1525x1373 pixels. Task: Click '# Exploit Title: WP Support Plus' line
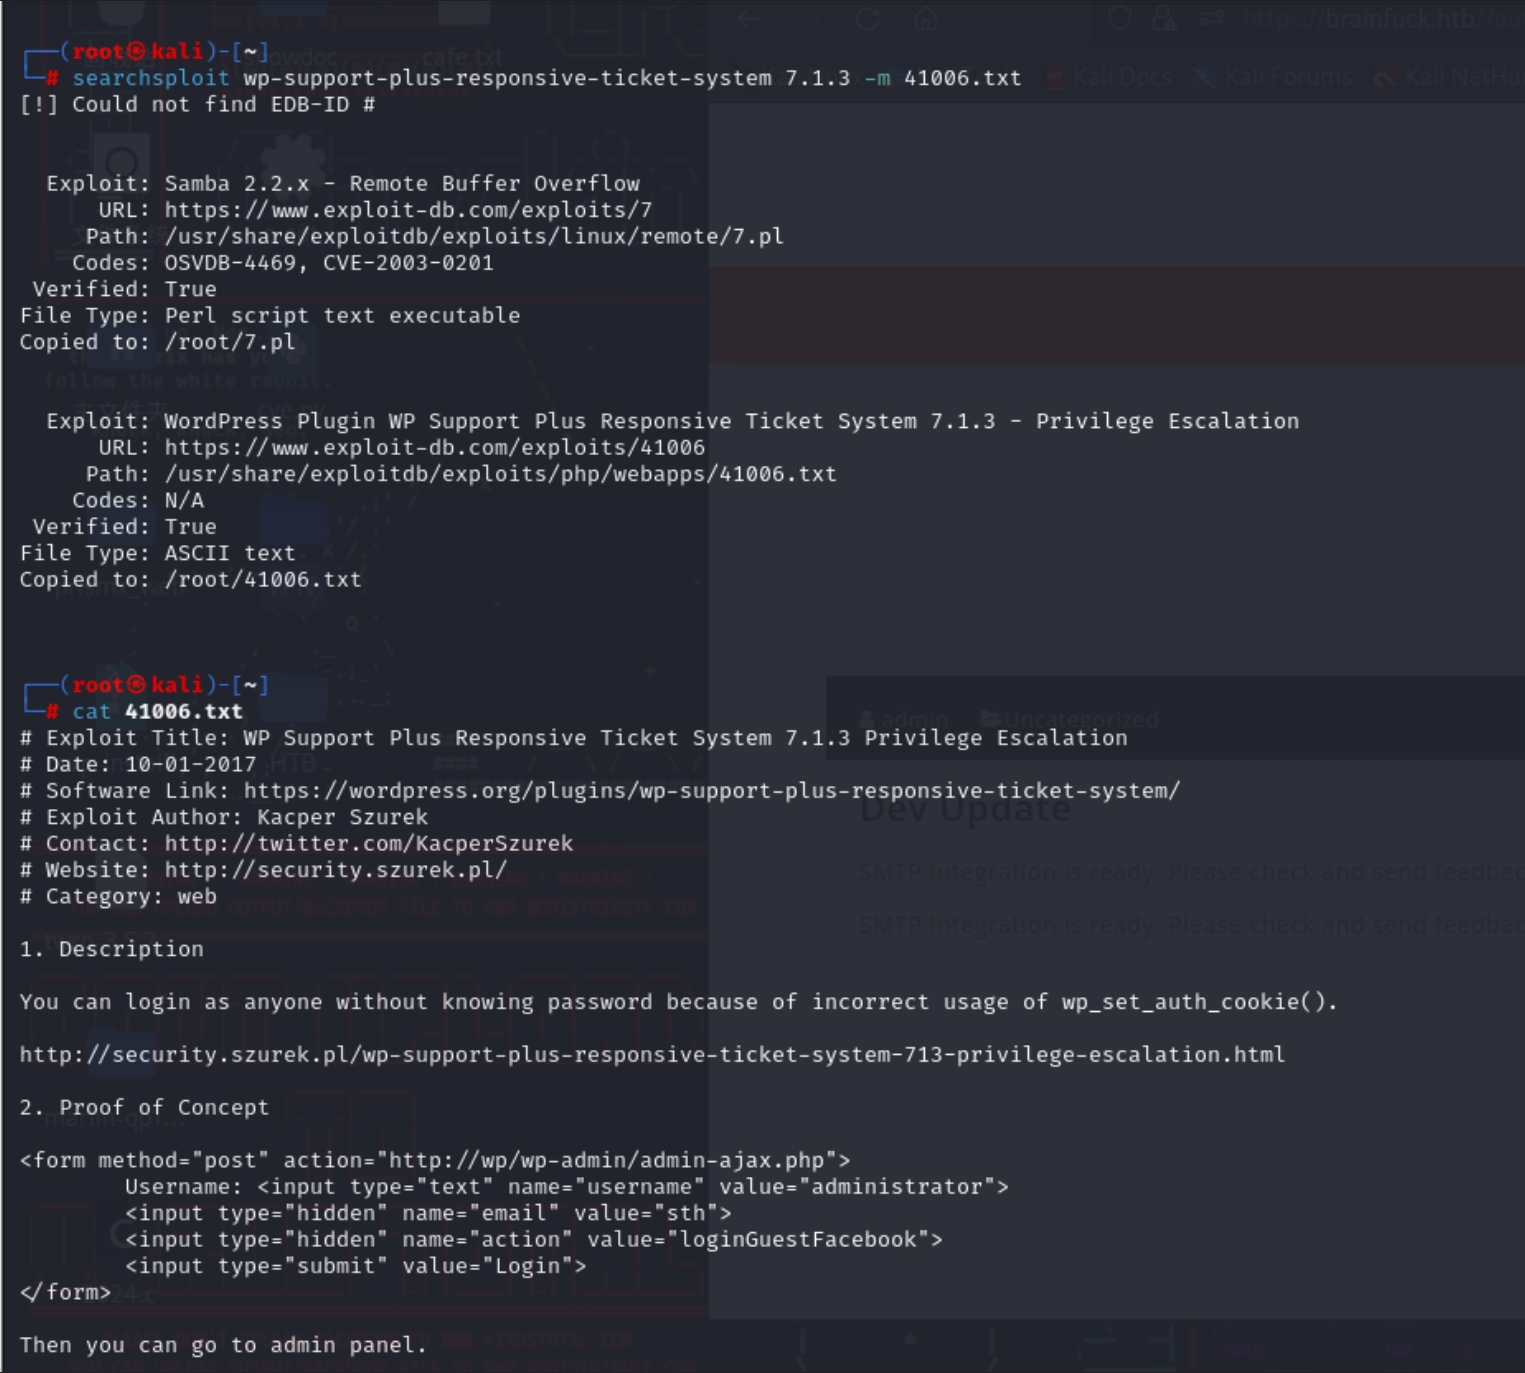coord(574,738)
